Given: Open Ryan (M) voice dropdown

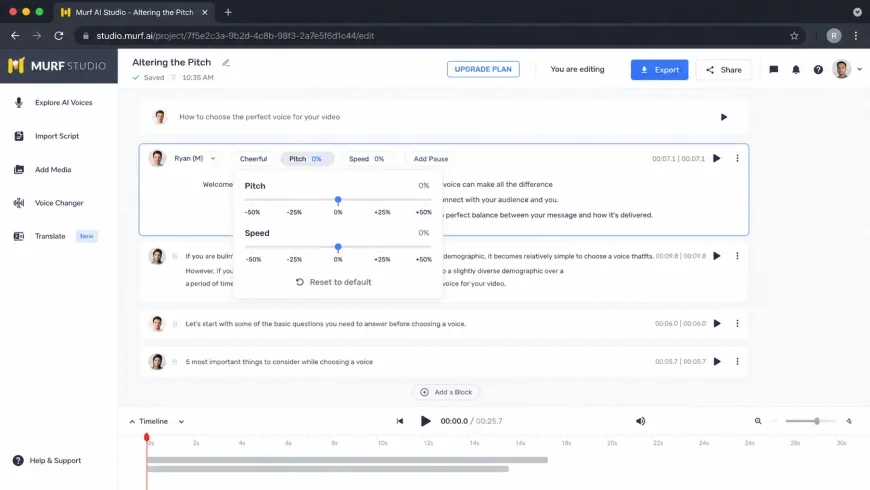Looking at the screenshot, I should pos(194,159).
